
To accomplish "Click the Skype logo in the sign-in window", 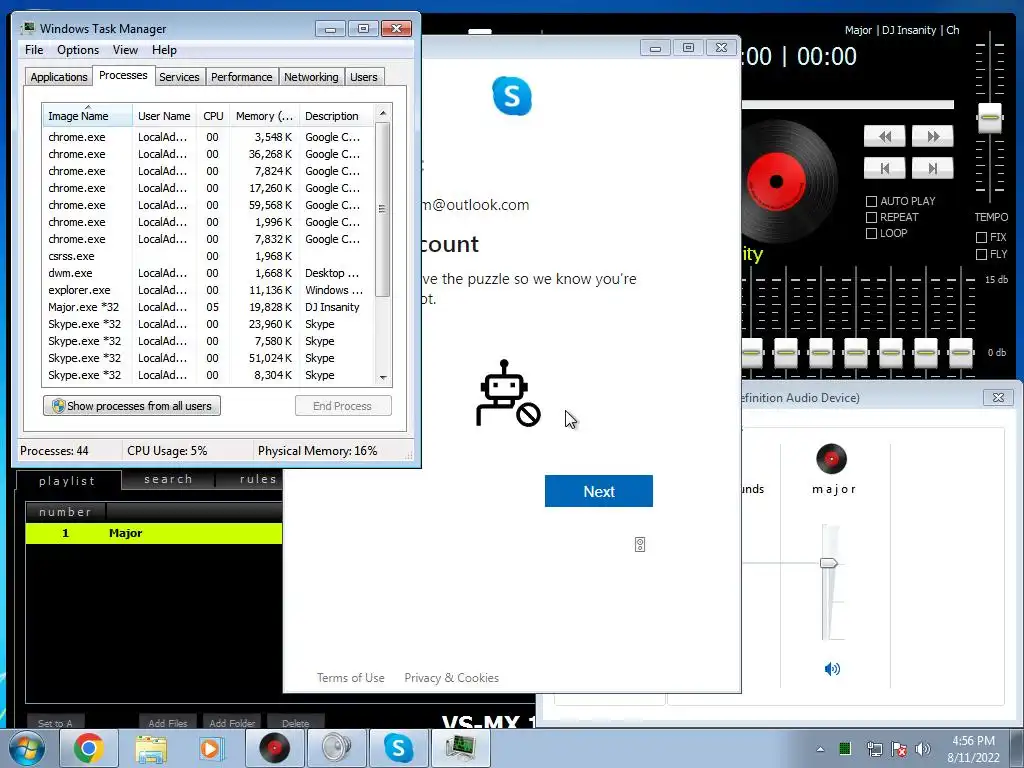I will pos(512,96).
